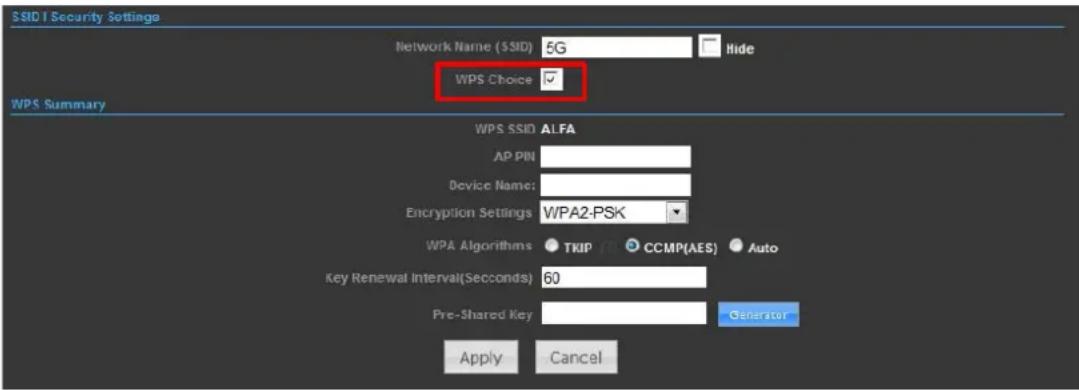Click the AP PIN input field
This screenshot has height=390, width=1079.
616,157
